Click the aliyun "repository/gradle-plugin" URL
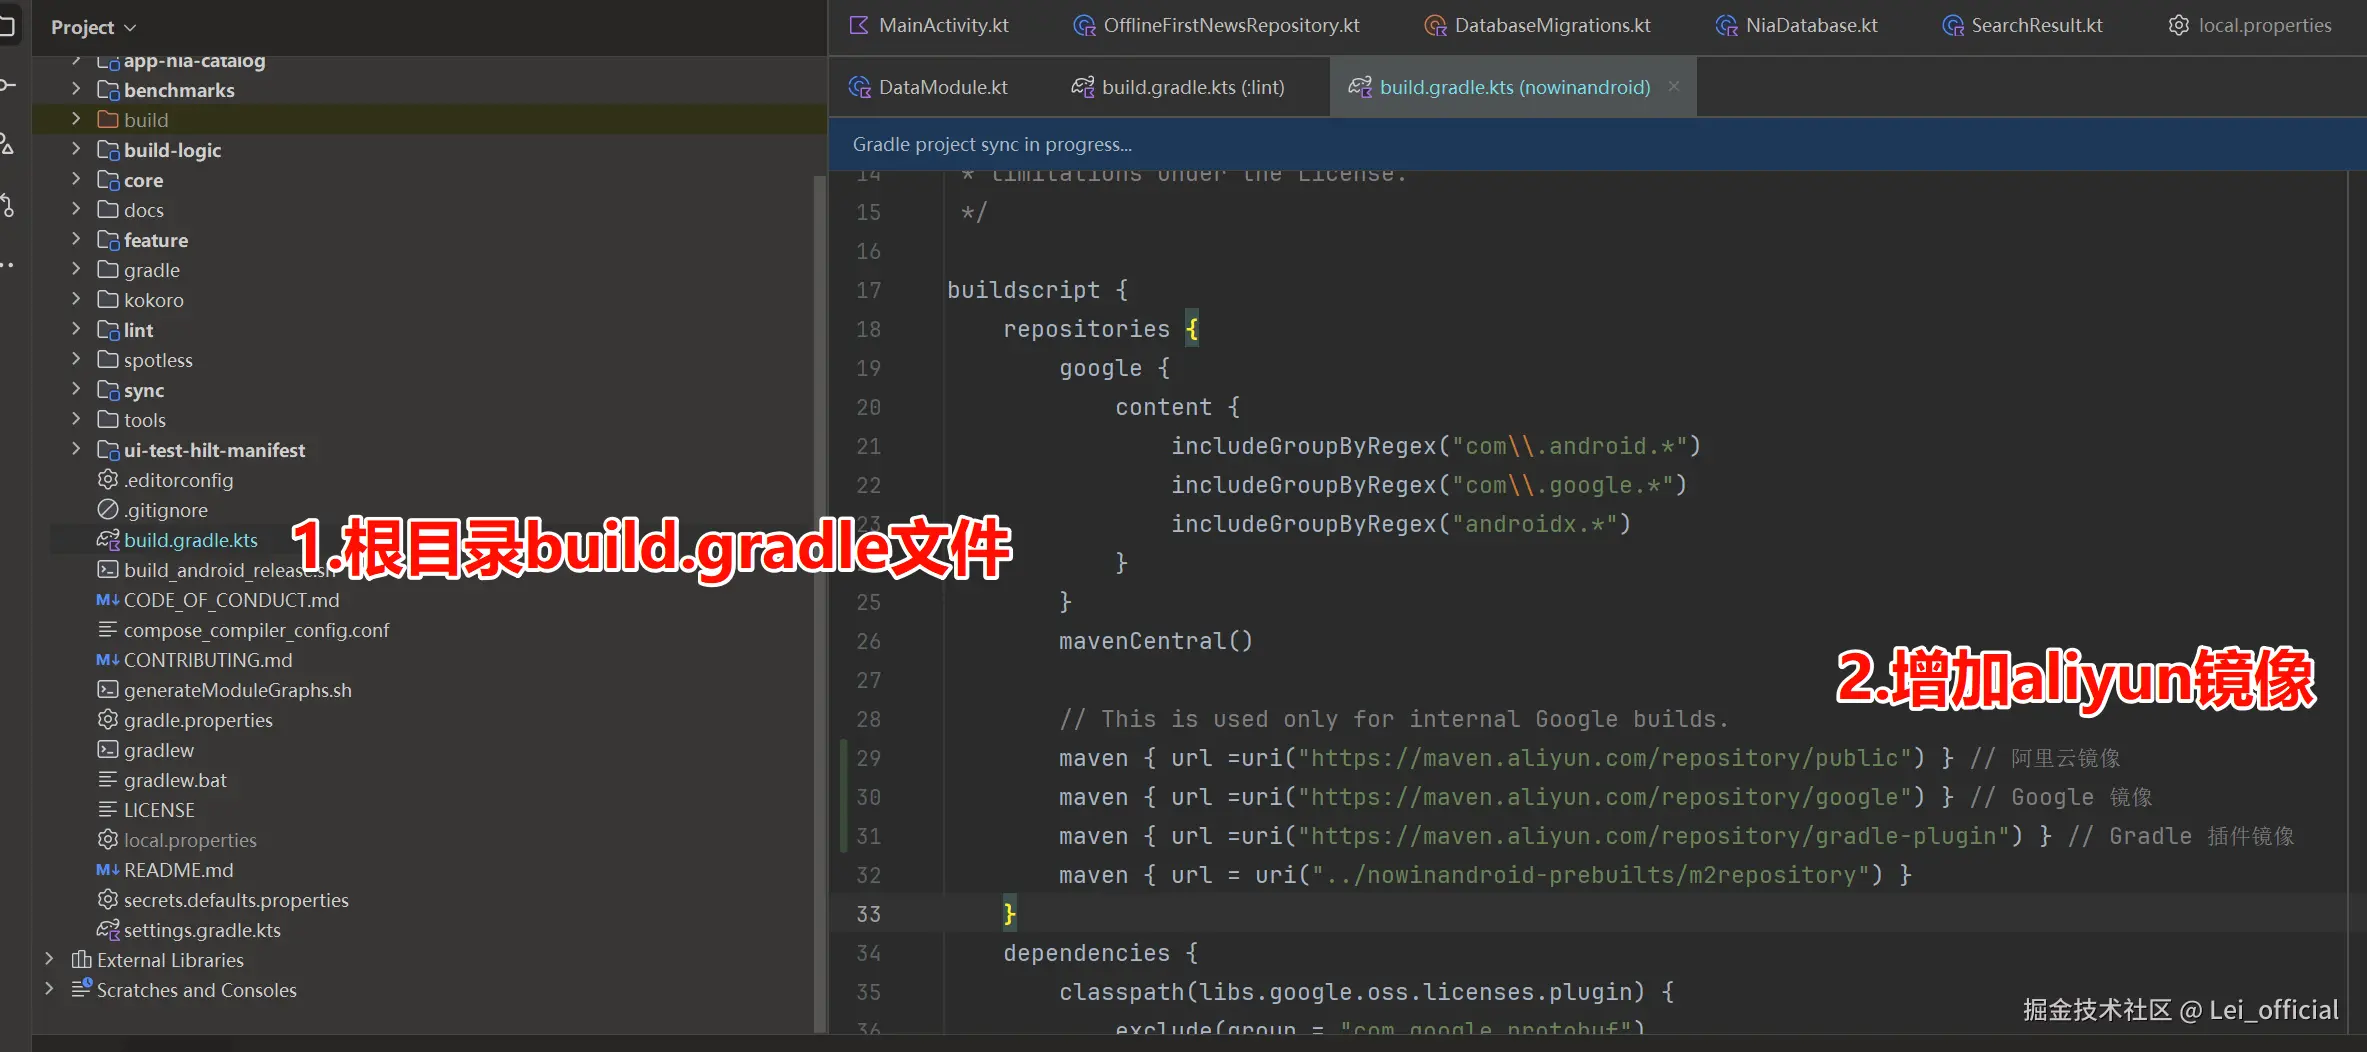 coord(1654,836)
